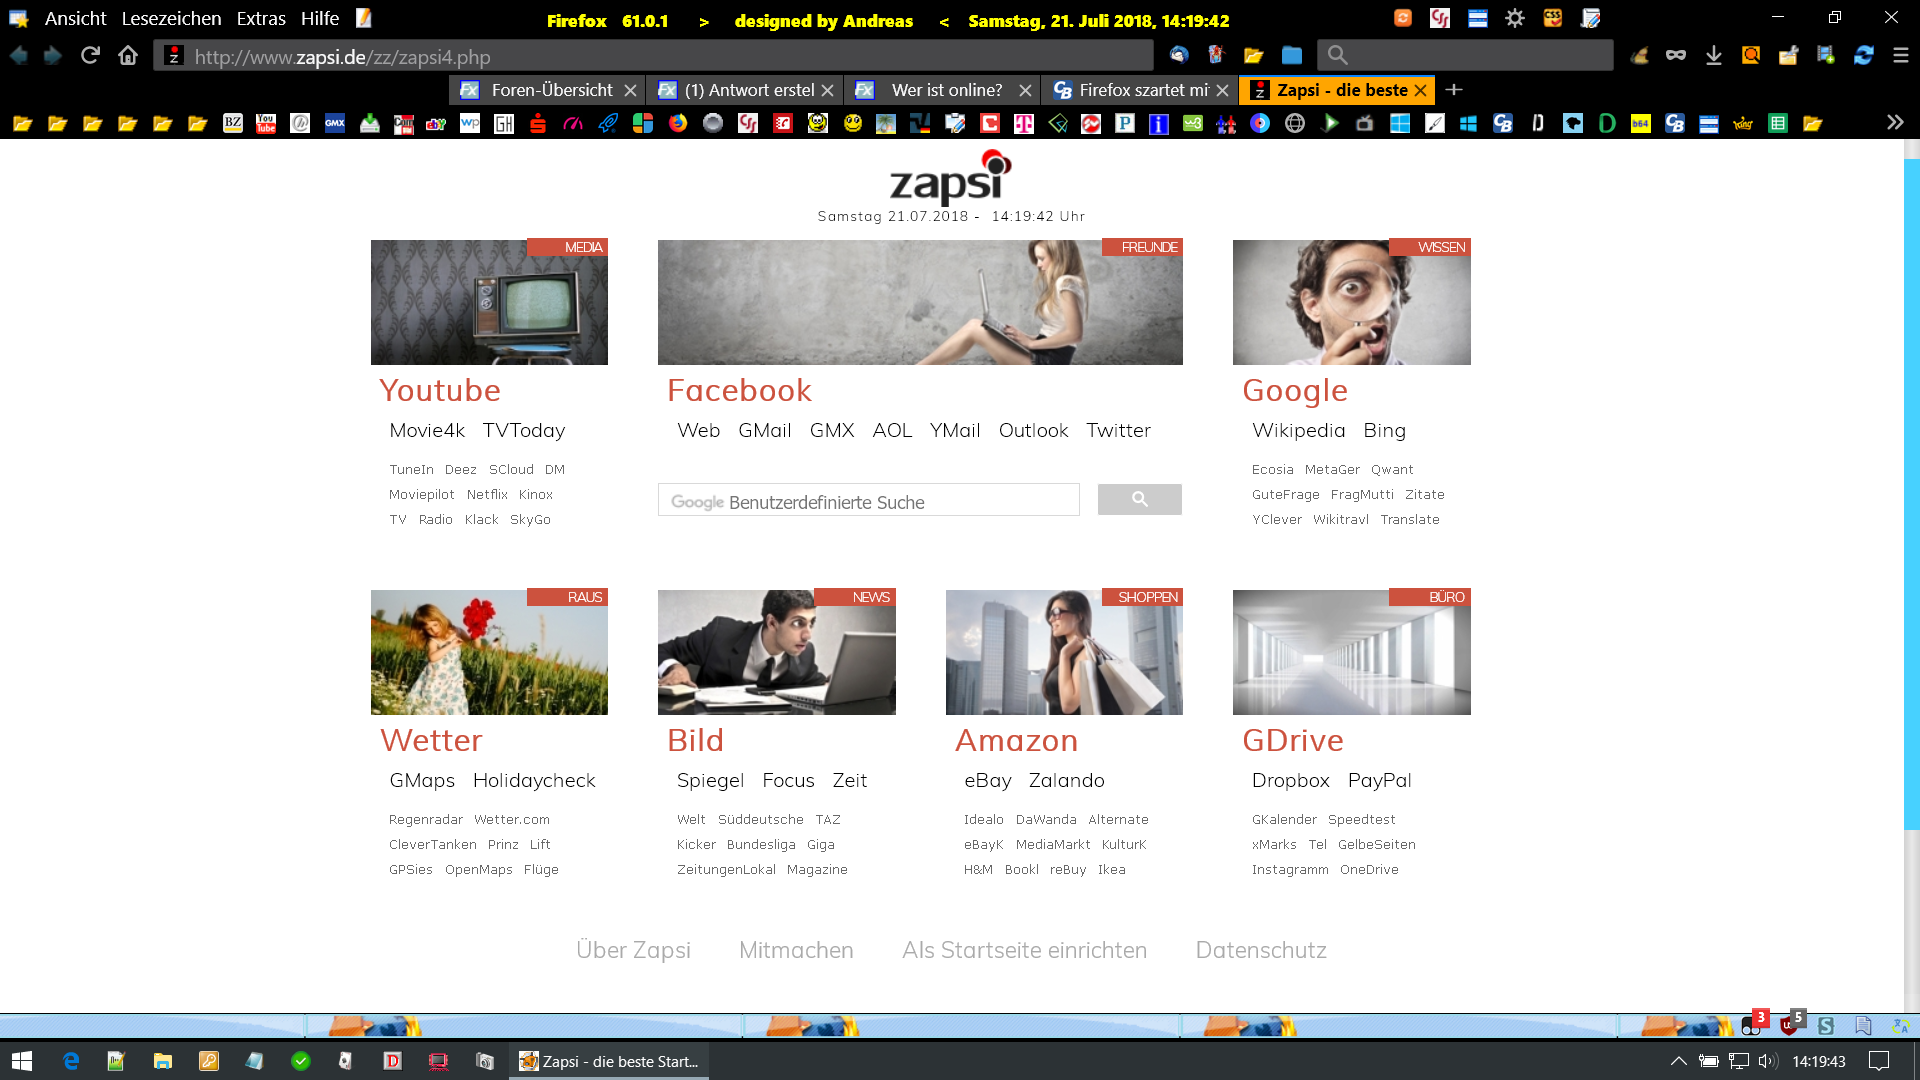Image resolution: width=1920 pixels, height=1080 pixels.
Task: Open a new tab with the plus button
Action: pyautogui.click(x=1454, y=90)
